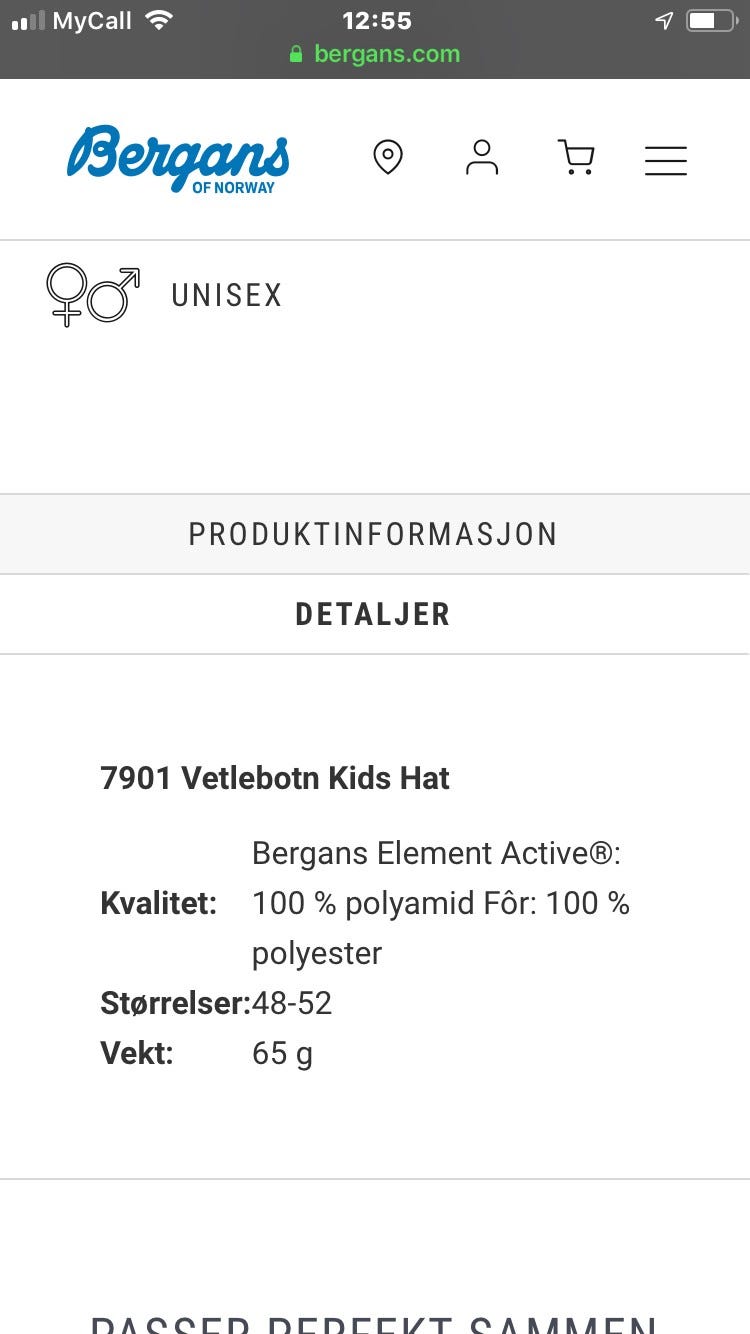Tap the Størrelser value 48-52
The height and width of the screenshot is (1334, 750).
(292, 1003)
